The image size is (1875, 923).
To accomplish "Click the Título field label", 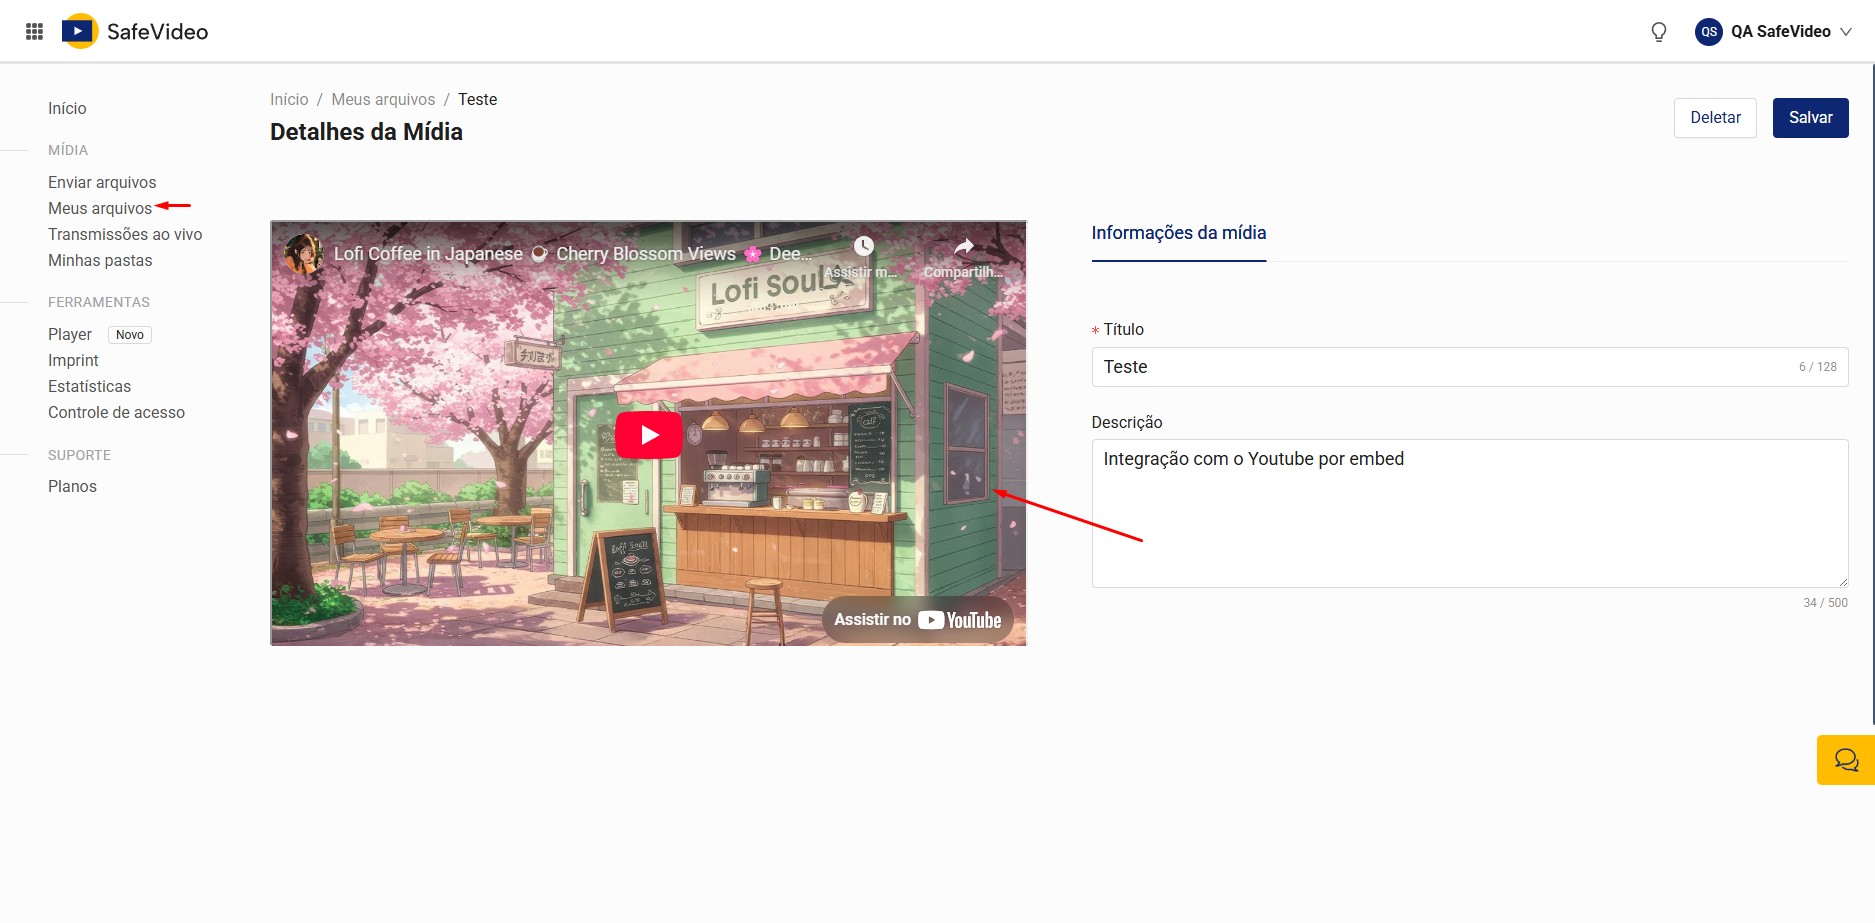I will pyautogui.click(x=1123, y=329).
